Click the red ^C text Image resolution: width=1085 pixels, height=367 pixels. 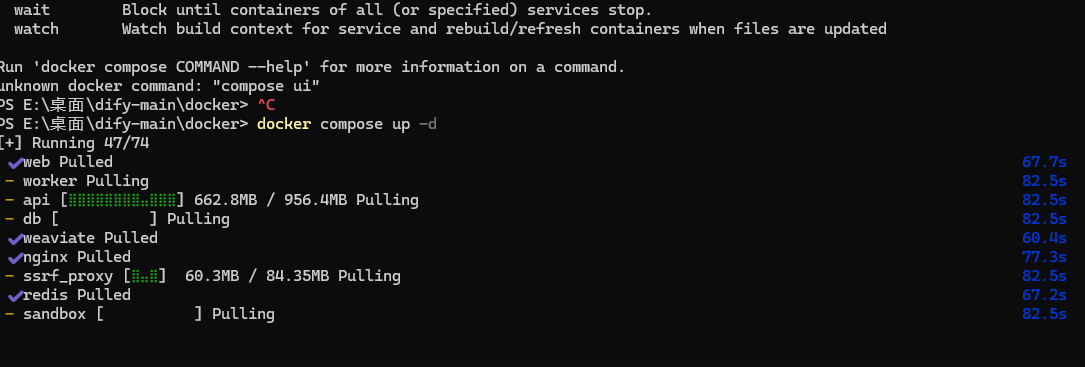(266, 105)
